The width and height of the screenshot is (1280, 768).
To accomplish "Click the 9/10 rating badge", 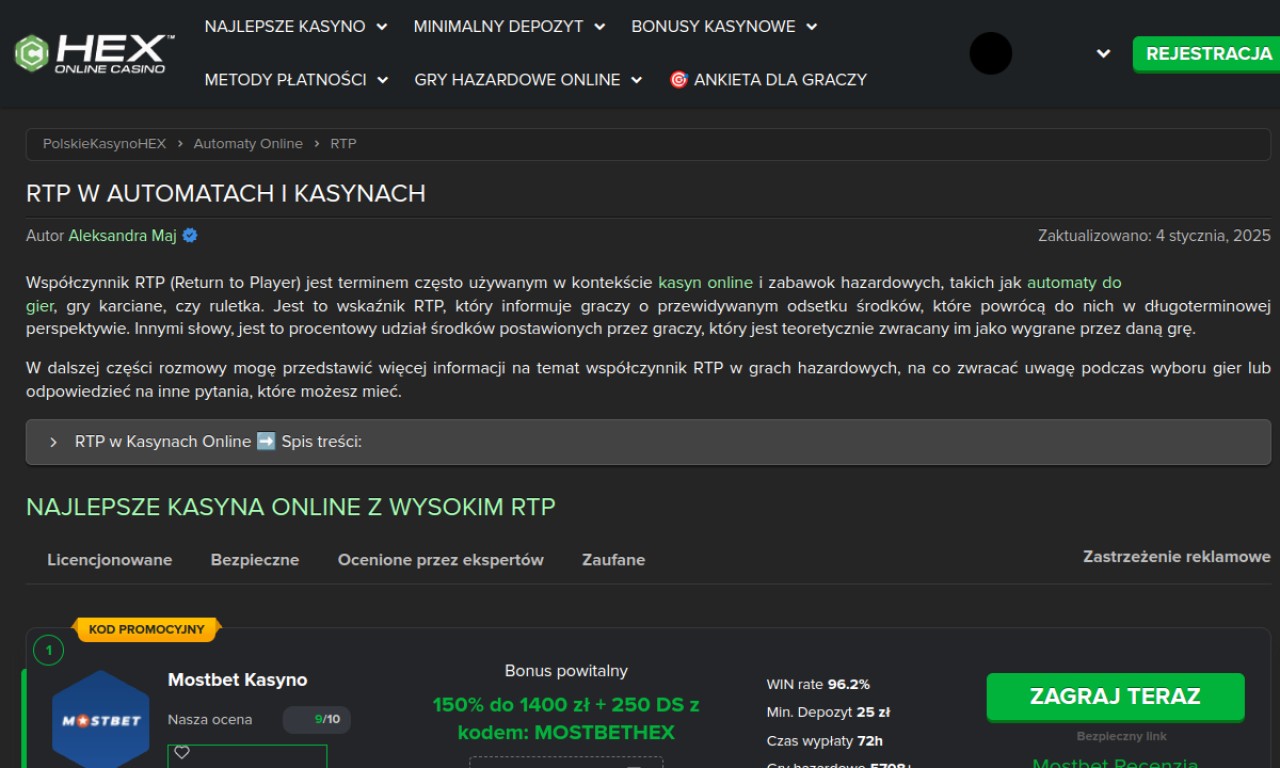I will (x=317, y=719).
